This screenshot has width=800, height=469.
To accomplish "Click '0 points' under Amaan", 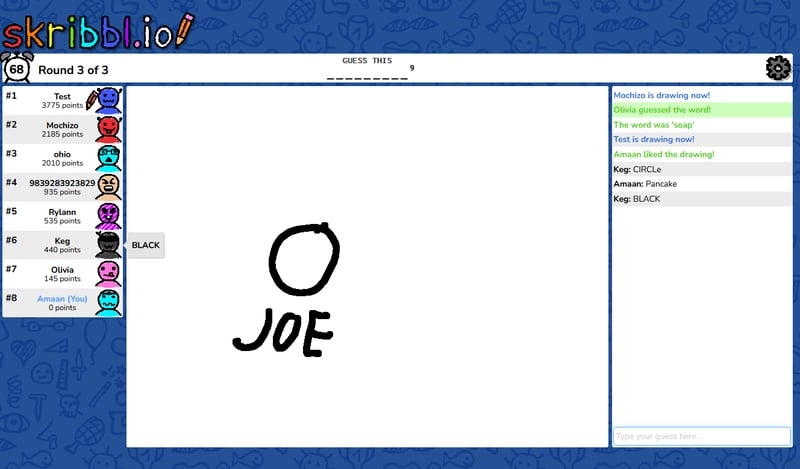I will 62,308.
